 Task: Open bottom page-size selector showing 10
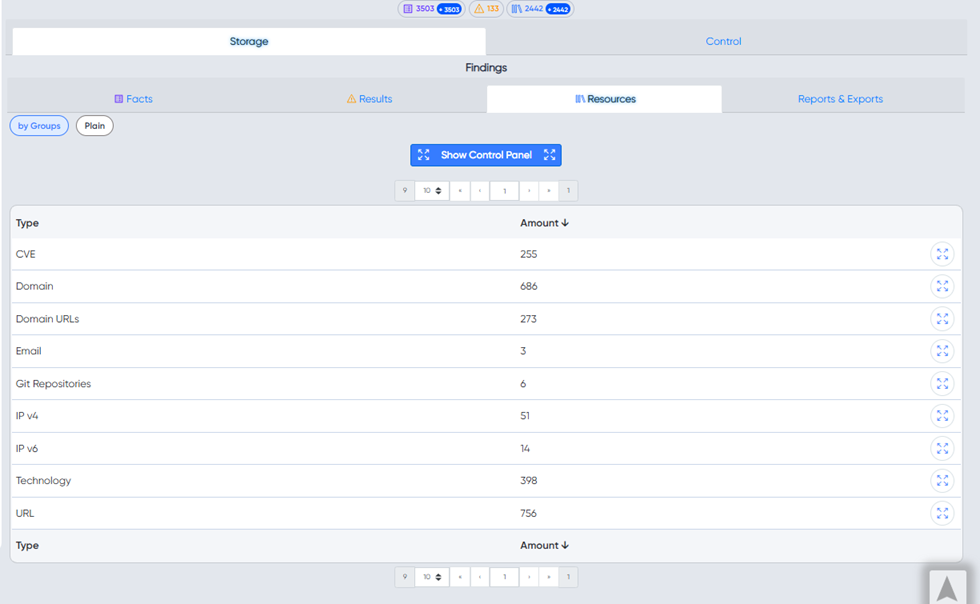click(432, 577)
